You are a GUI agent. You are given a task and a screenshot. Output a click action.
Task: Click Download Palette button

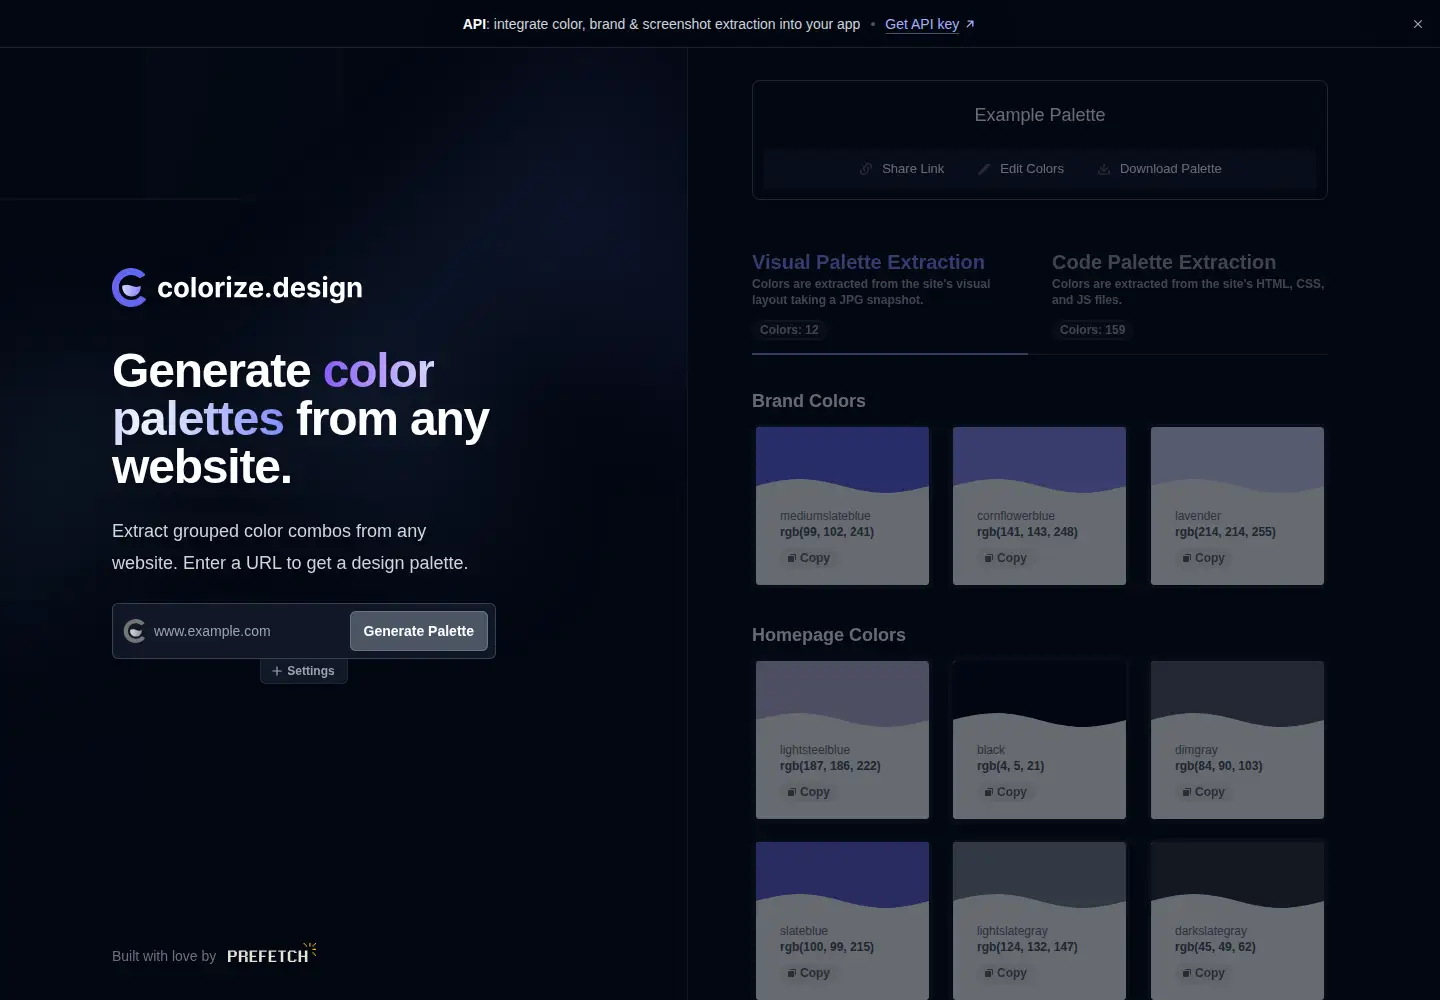[x=1159, y=169]
